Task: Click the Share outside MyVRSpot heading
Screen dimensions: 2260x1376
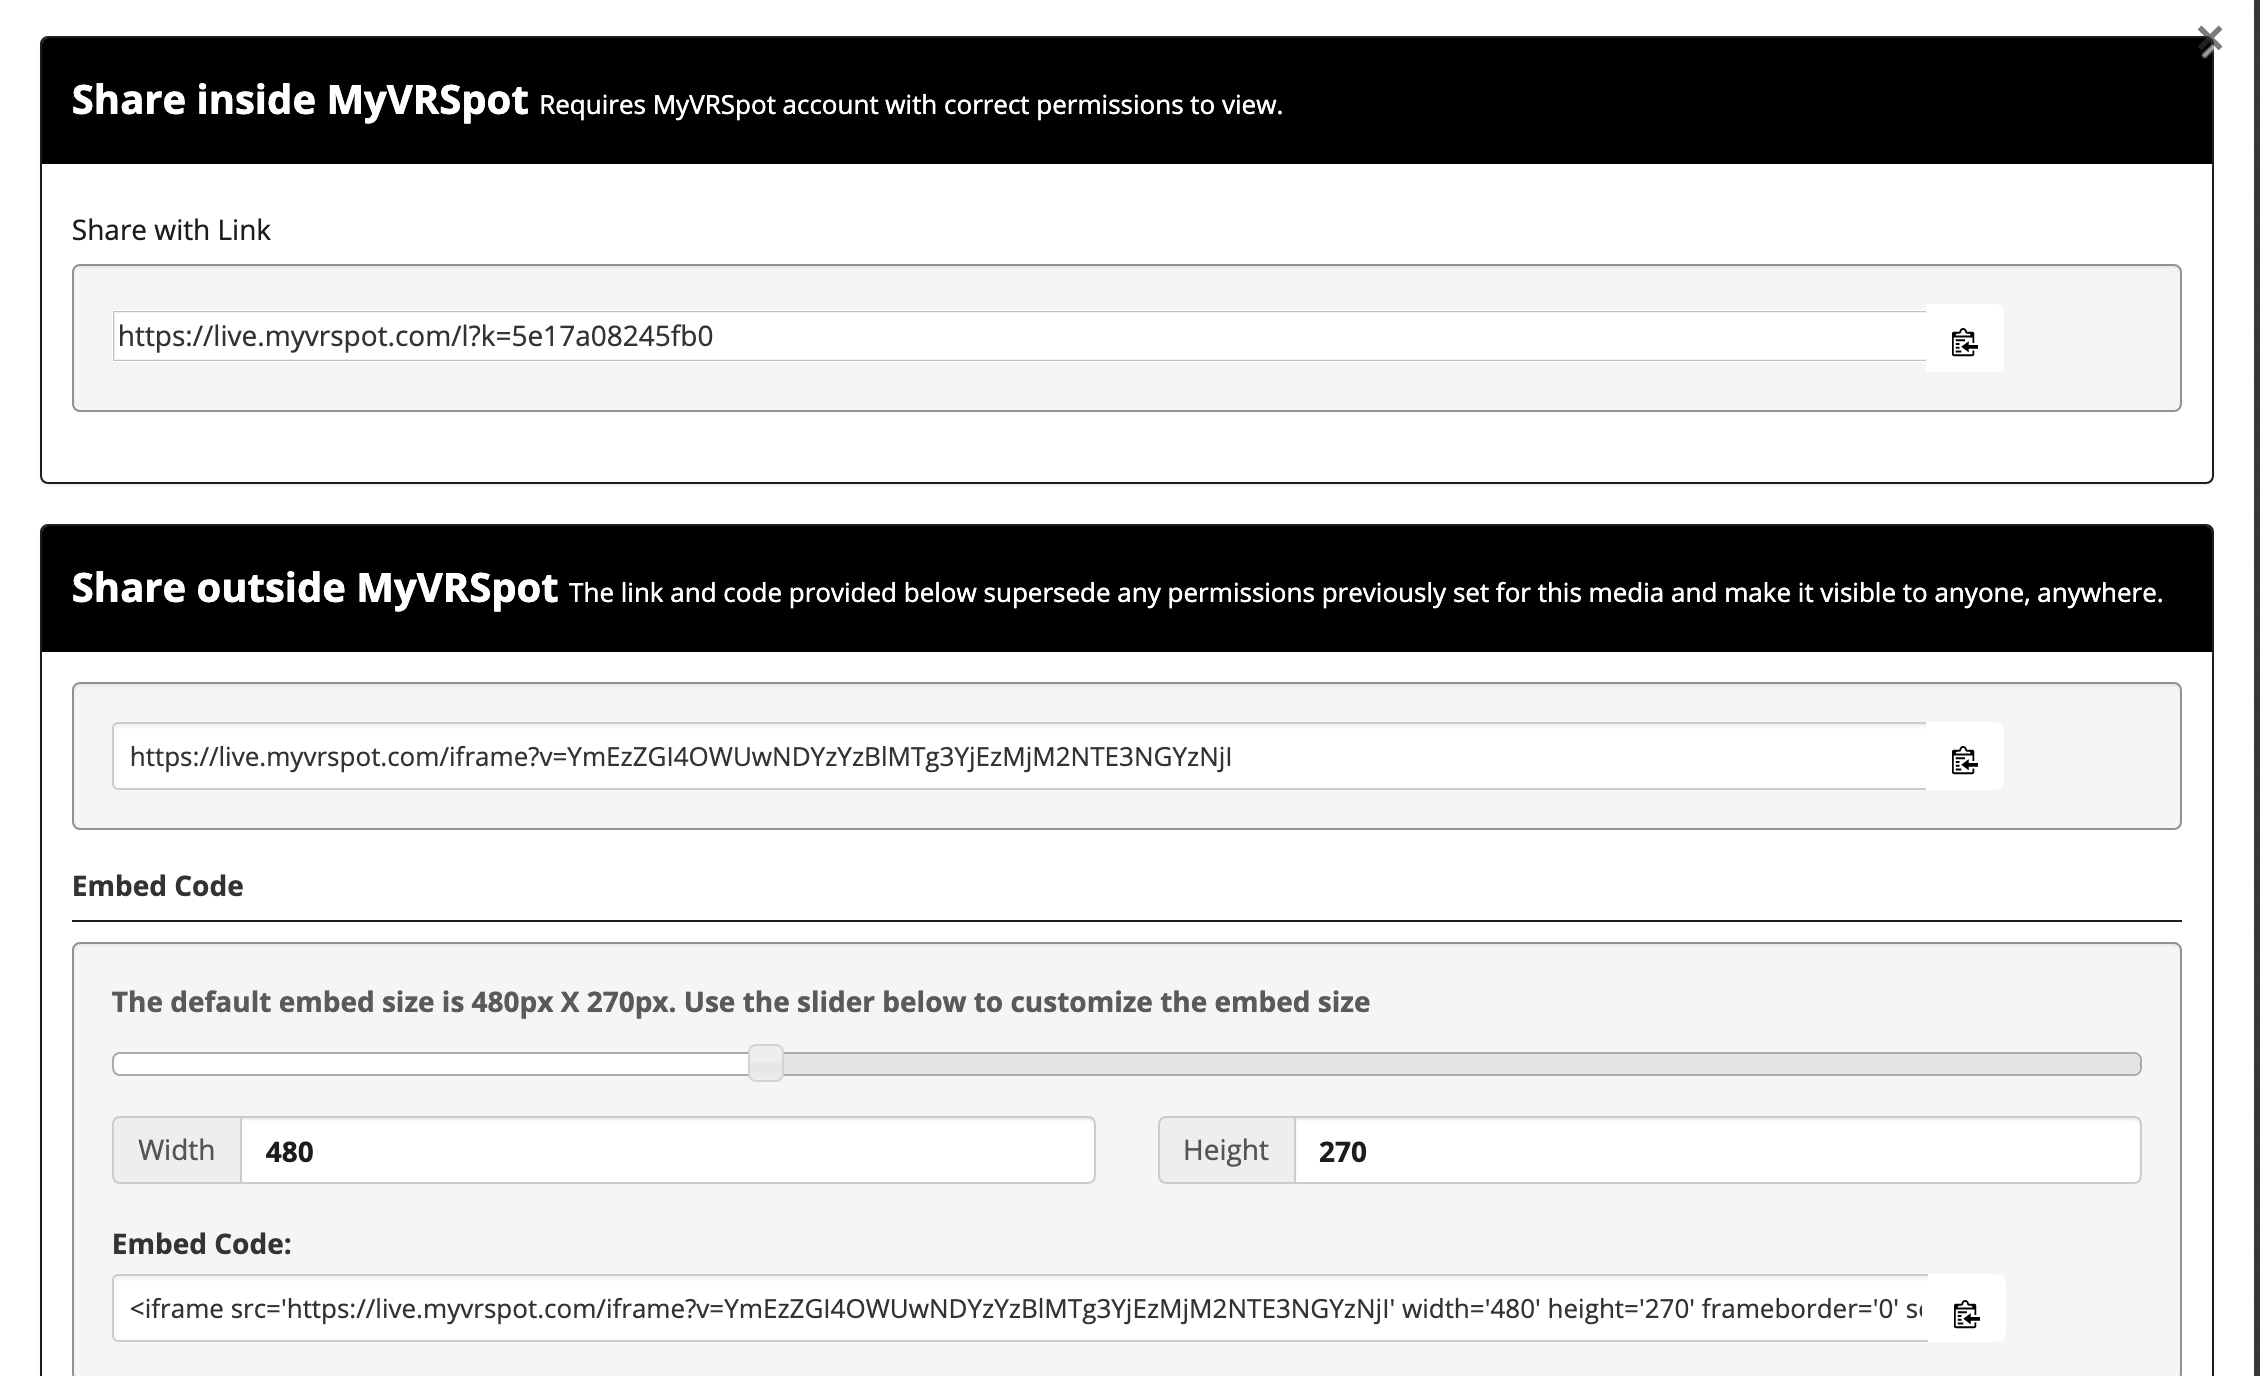Action: [x=315, y=588]
